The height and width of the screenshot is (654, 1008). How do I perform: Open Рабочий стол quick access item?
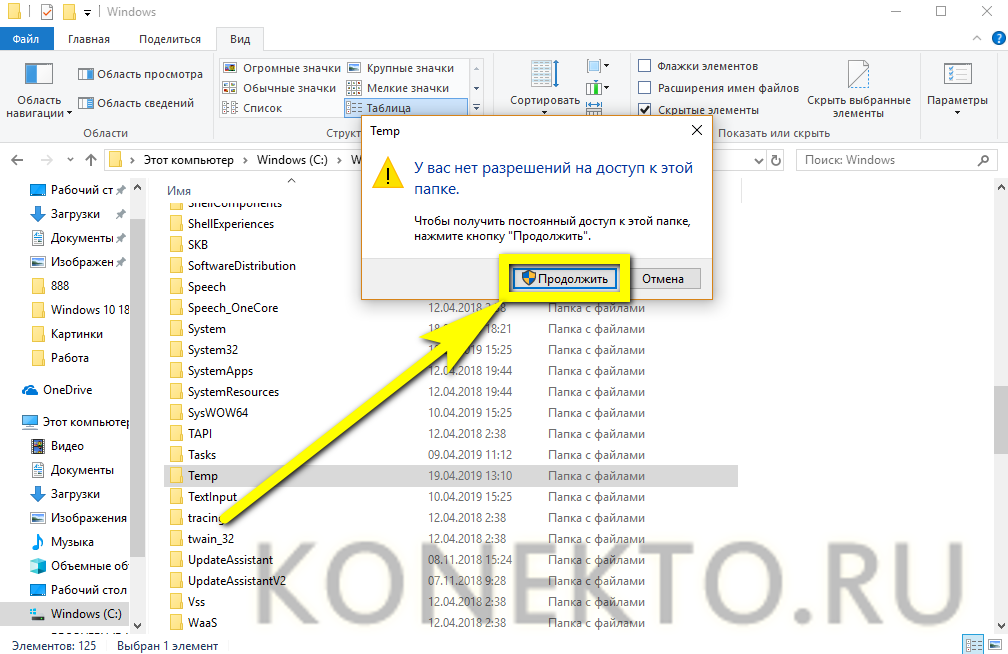point(78,190)
